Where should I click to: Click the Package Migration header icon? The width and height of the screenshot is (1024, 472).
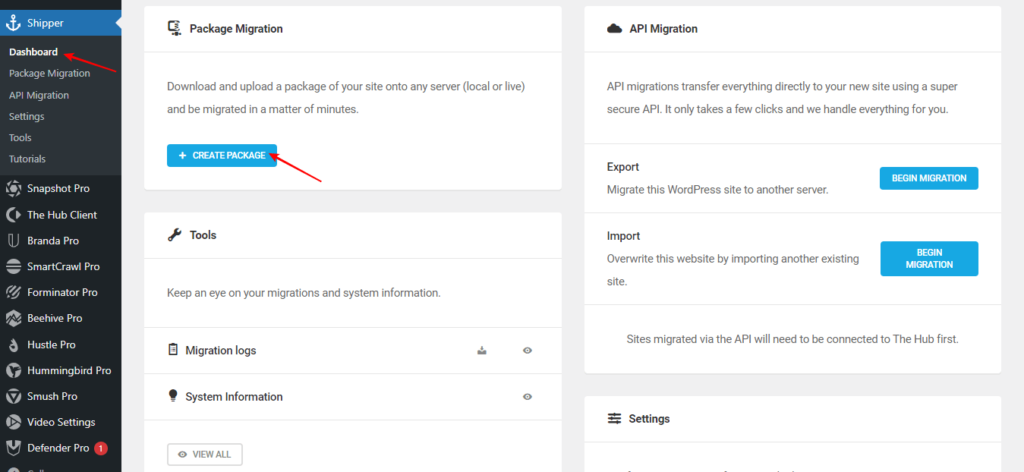tap(174, 28)
